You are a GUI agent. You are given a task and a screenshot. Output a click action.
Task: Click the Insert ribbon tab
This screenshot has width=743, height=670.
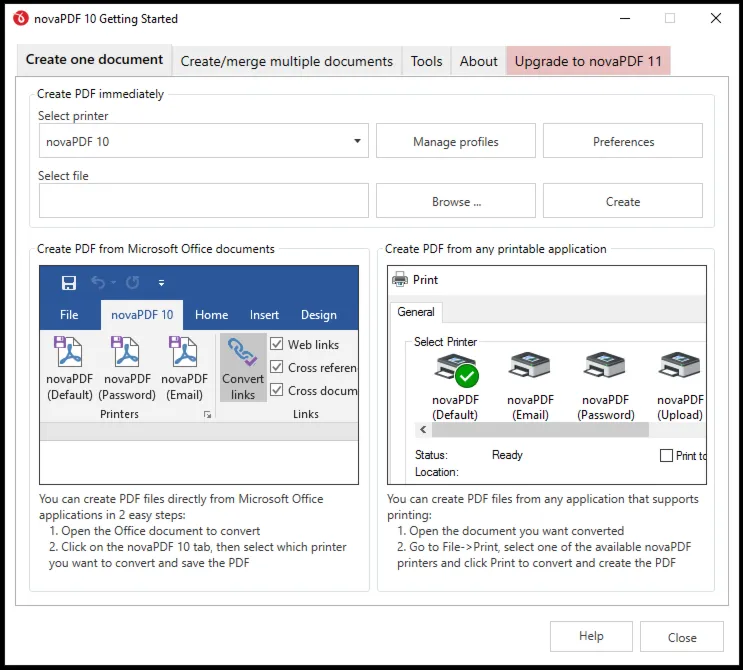[x=264, y=315]
